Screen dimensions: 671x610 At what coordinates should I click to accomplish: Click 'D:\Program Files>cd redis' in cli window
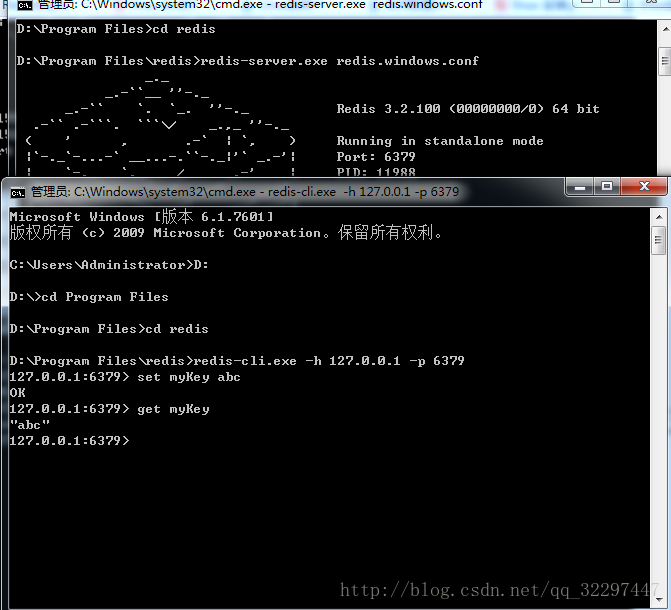[x=109, y=329]
